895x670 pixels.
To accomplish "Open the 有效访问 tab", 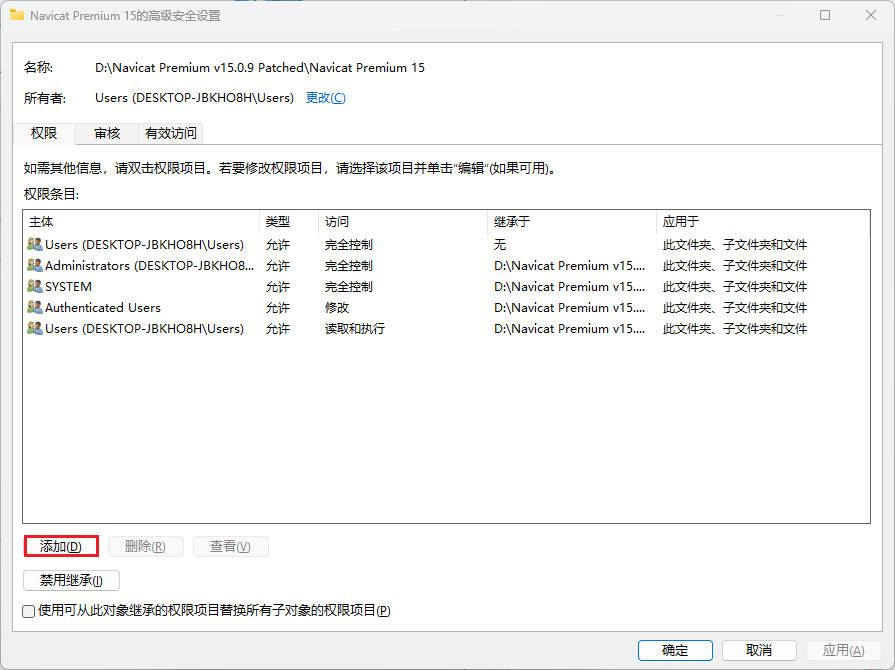I will pos(172,133).
